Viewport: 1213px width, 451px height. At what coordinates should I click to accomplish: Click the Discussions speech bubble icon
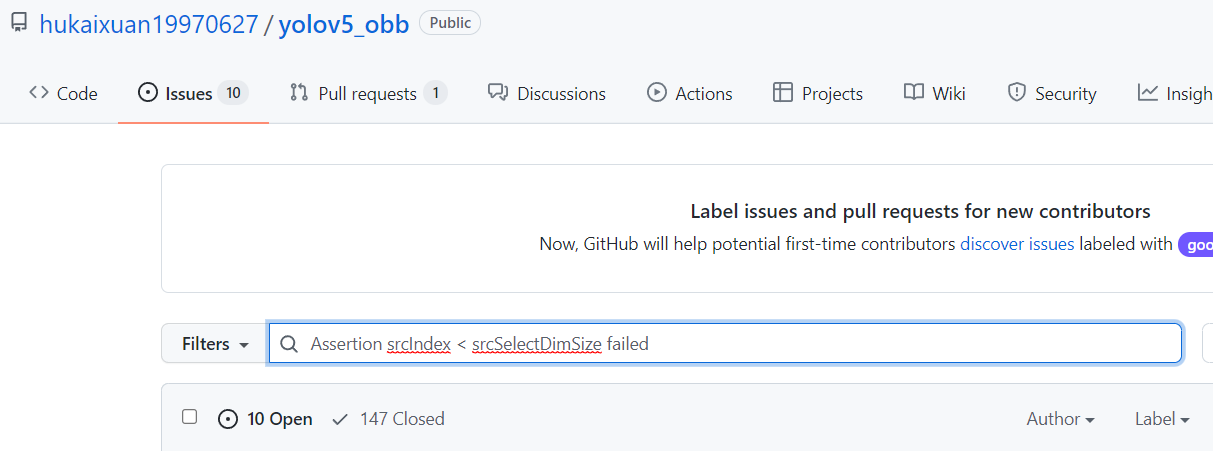coord(497,93)
